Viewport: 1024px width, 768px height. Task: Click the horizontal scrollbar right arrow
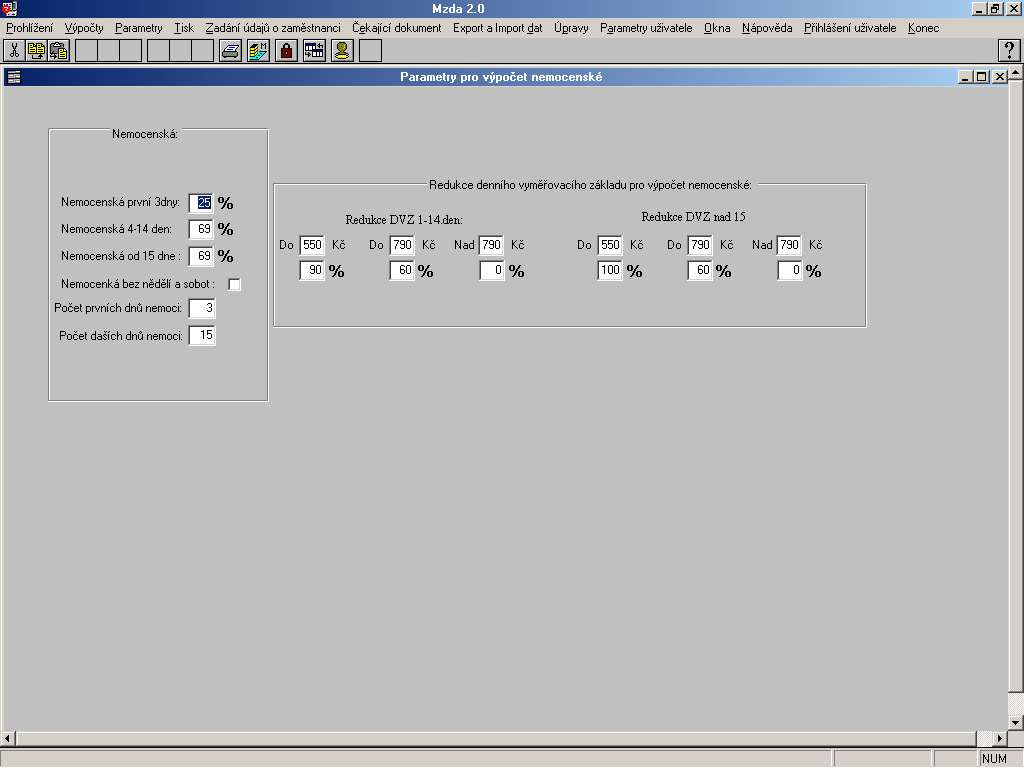click(x=1000, y=739)
